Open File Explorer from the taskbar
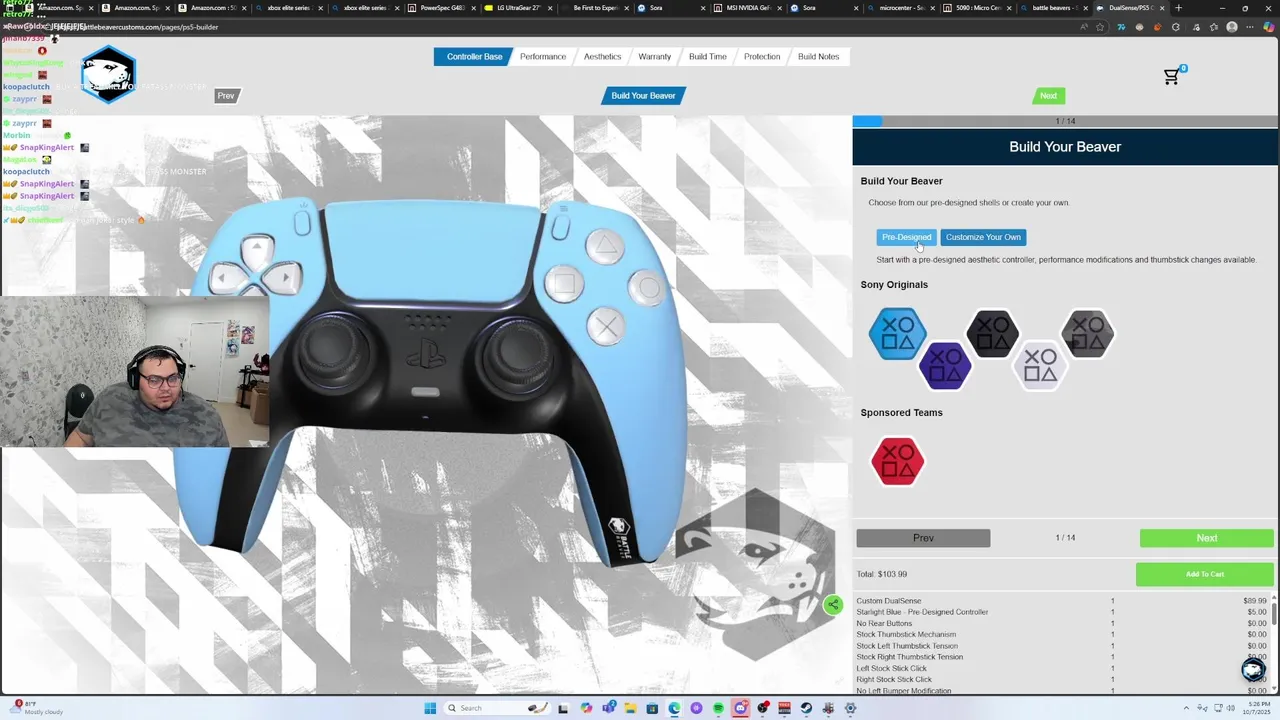This screenshot has width=1280, height=720. [631, 708]
